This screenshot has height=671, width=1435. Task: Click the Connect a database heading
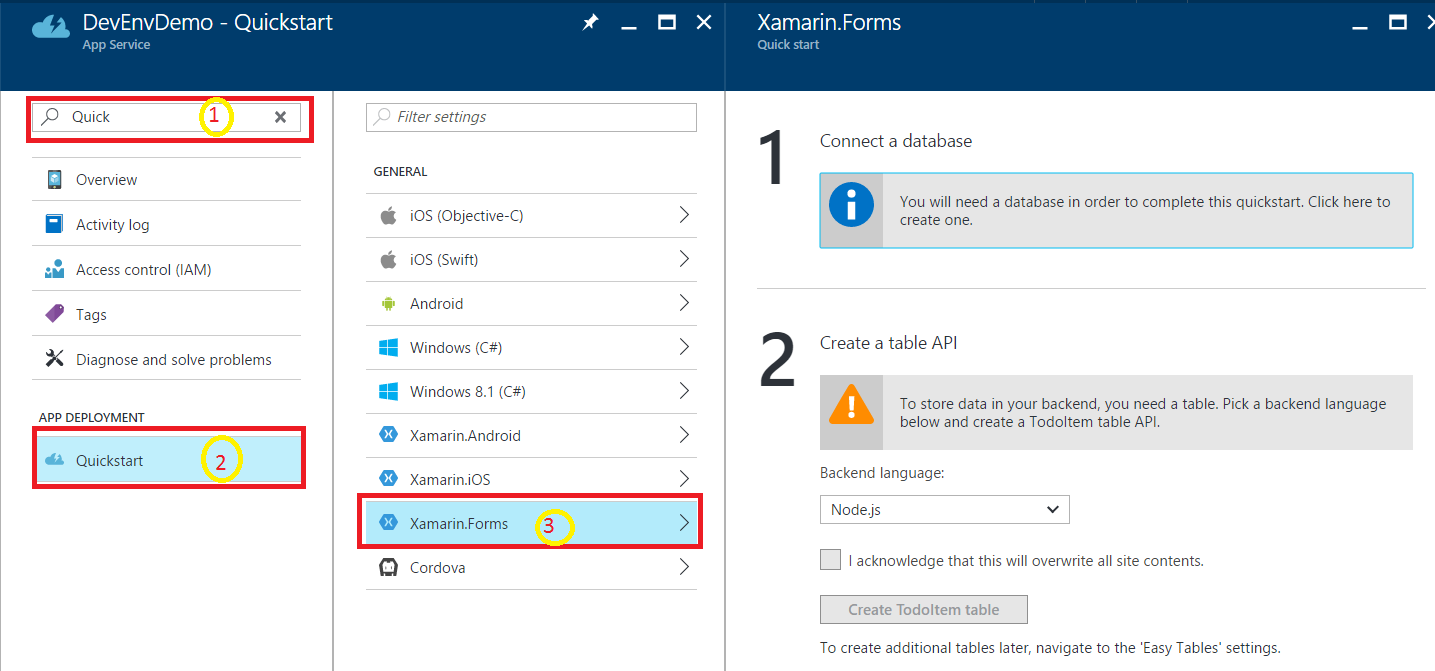(x=896, y=141)
